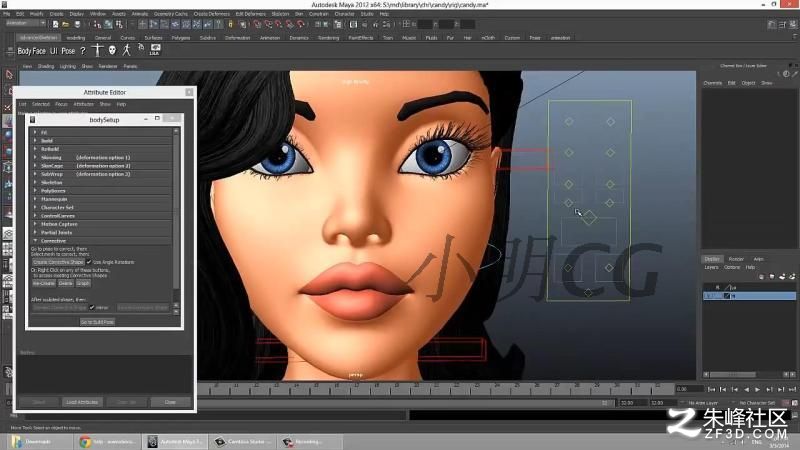Image resolution: width=800 pixels, height=450 pixels.
Task: Open the Create Deformers menu
Action: tap(211, 14)
